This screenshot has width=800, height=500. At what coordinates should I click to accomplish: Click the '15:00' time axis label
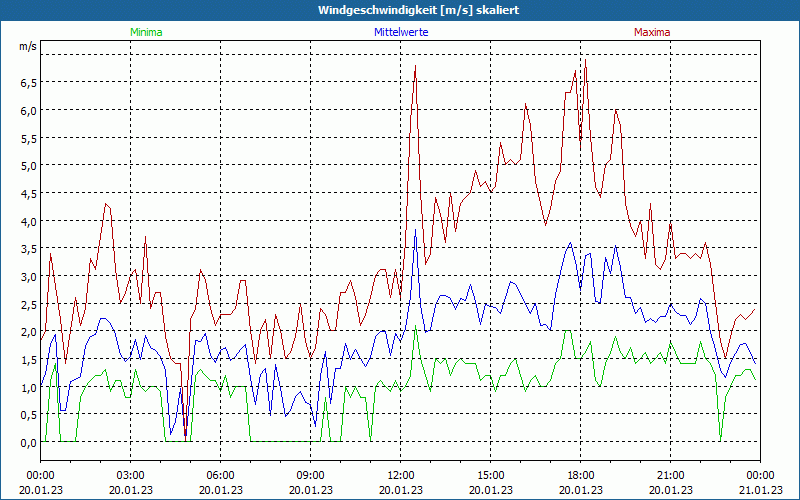coord(490,476)
